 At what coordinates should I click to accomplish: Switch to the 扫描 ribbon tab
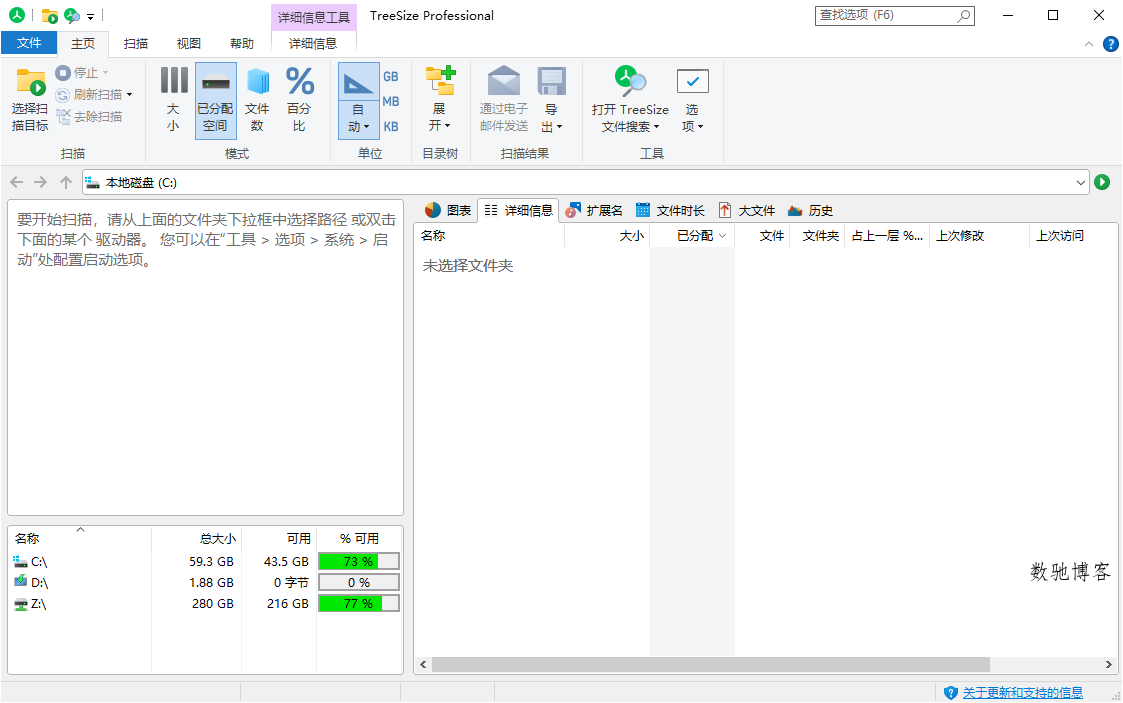pyautogui.click(x=136, y=43)
